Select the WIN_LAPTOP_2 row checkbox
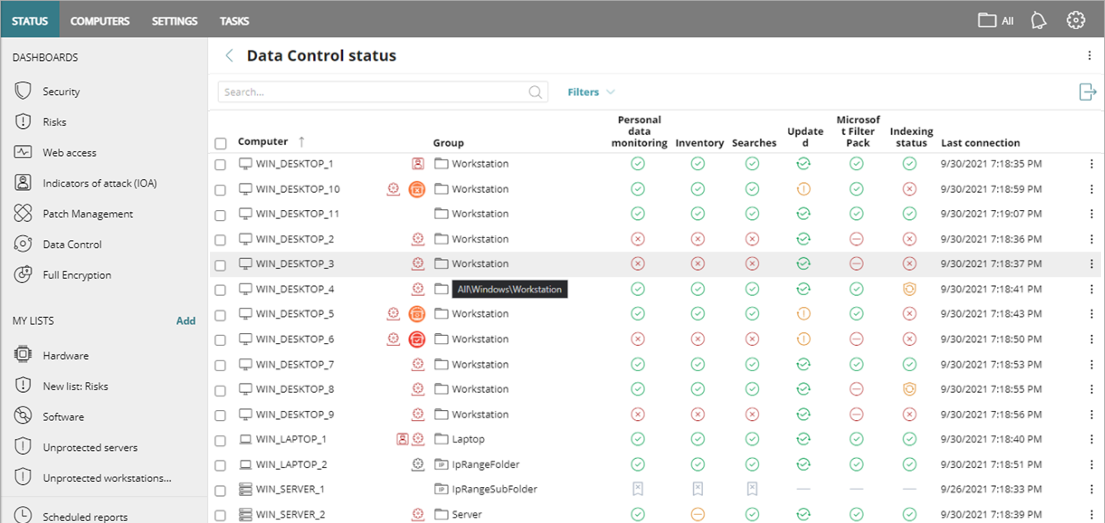This screenshot has height=523, width=1105. coord(221,465)
